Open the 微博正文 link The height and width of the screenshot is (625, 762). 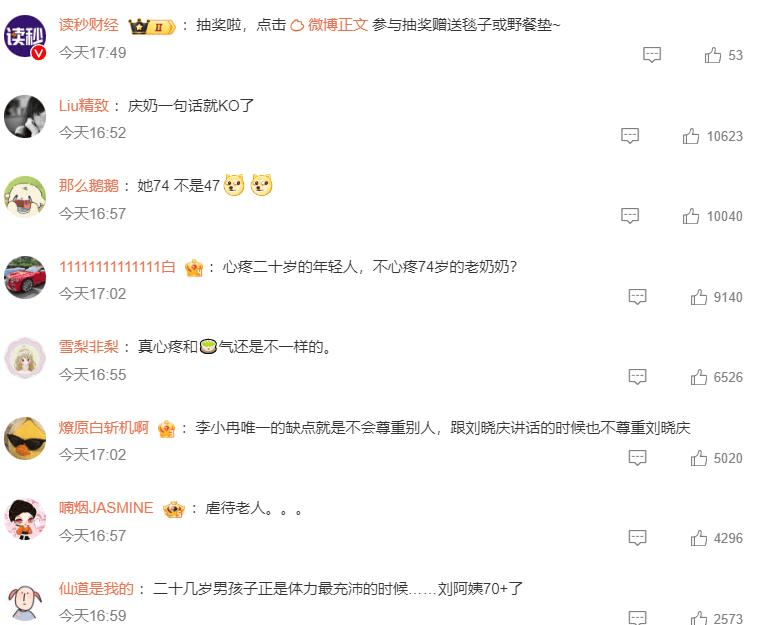point(329,25)
